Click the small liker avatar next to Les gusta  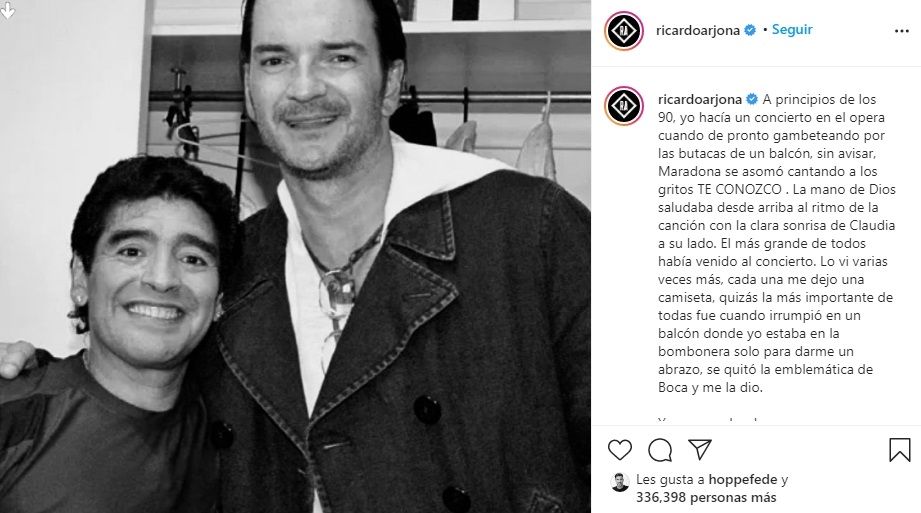[x=620, y=482]
